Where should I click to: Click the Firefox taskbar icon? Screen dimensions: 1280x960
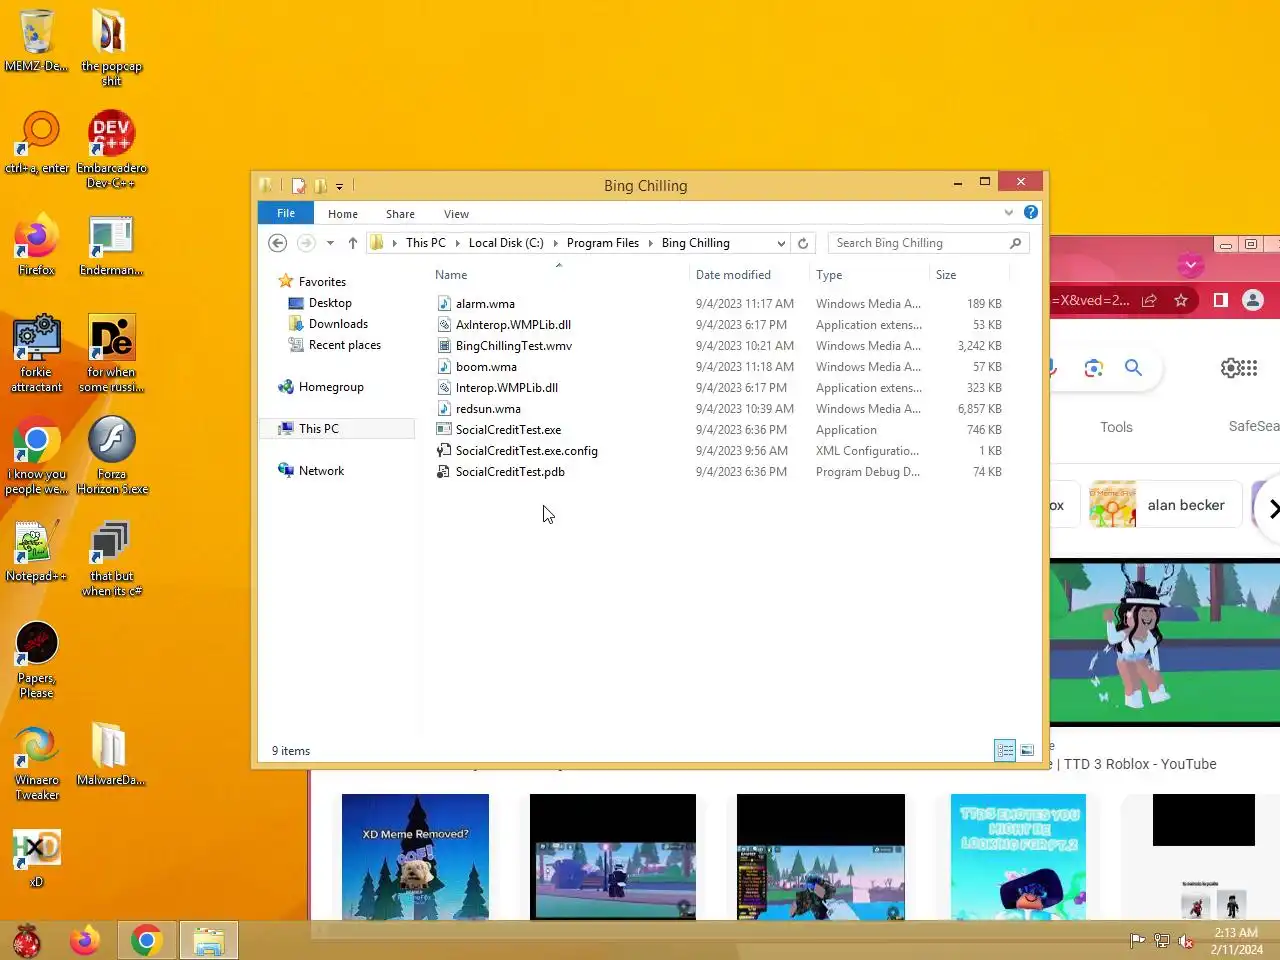click(x=85, y=941)
